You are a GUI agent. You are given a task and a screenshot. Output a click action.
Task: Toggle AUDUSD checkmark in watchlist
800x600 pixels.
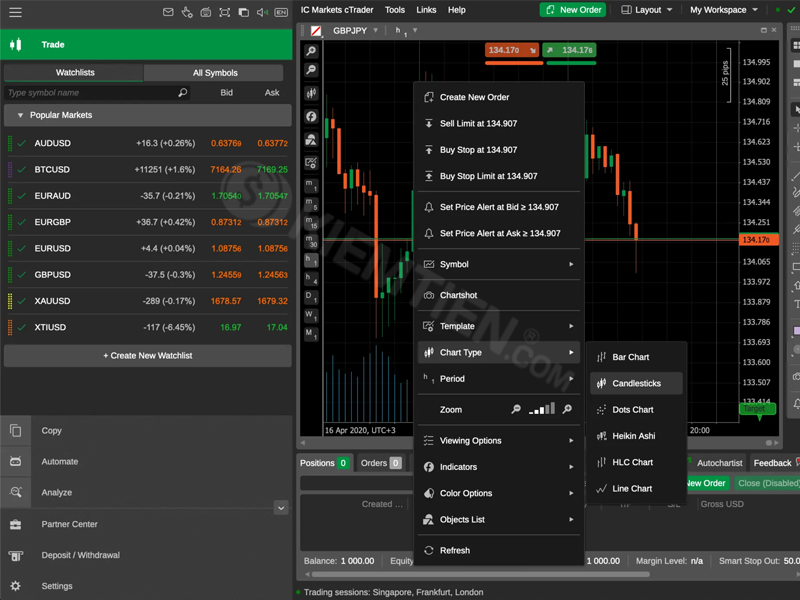tap(21, 143)
